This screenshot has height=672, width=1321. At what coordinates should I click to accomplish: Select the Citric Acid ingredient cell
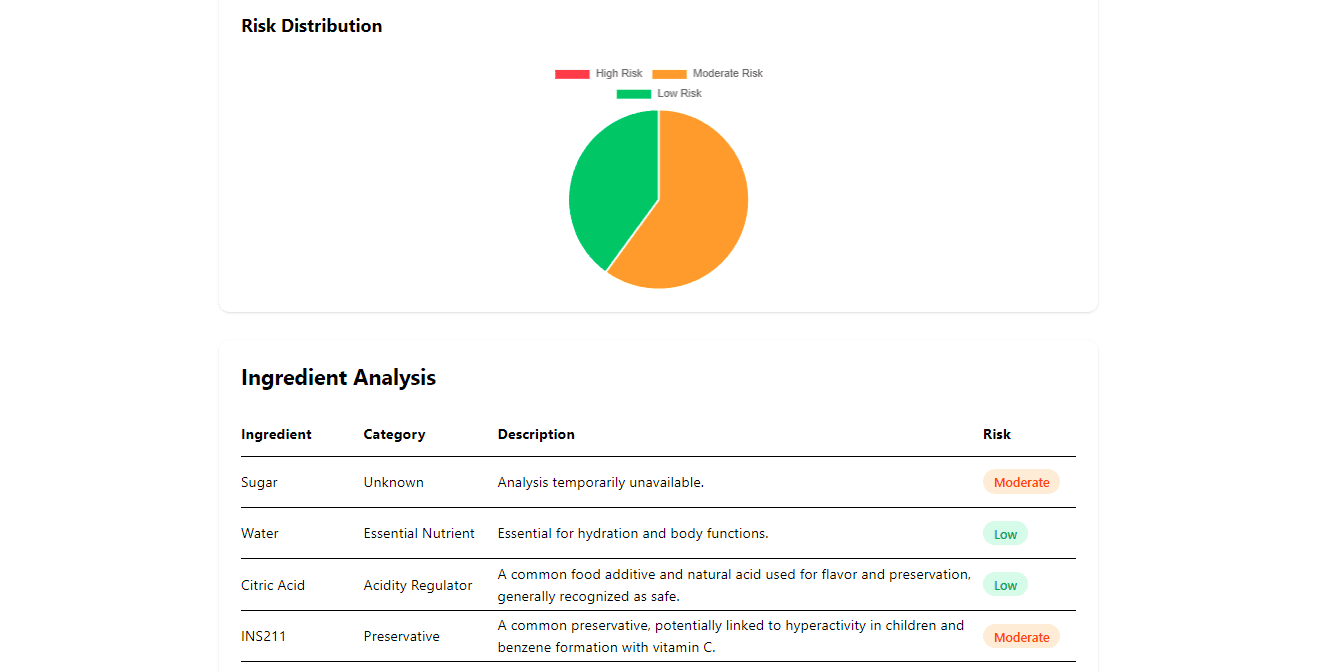[x=273, y=585]
